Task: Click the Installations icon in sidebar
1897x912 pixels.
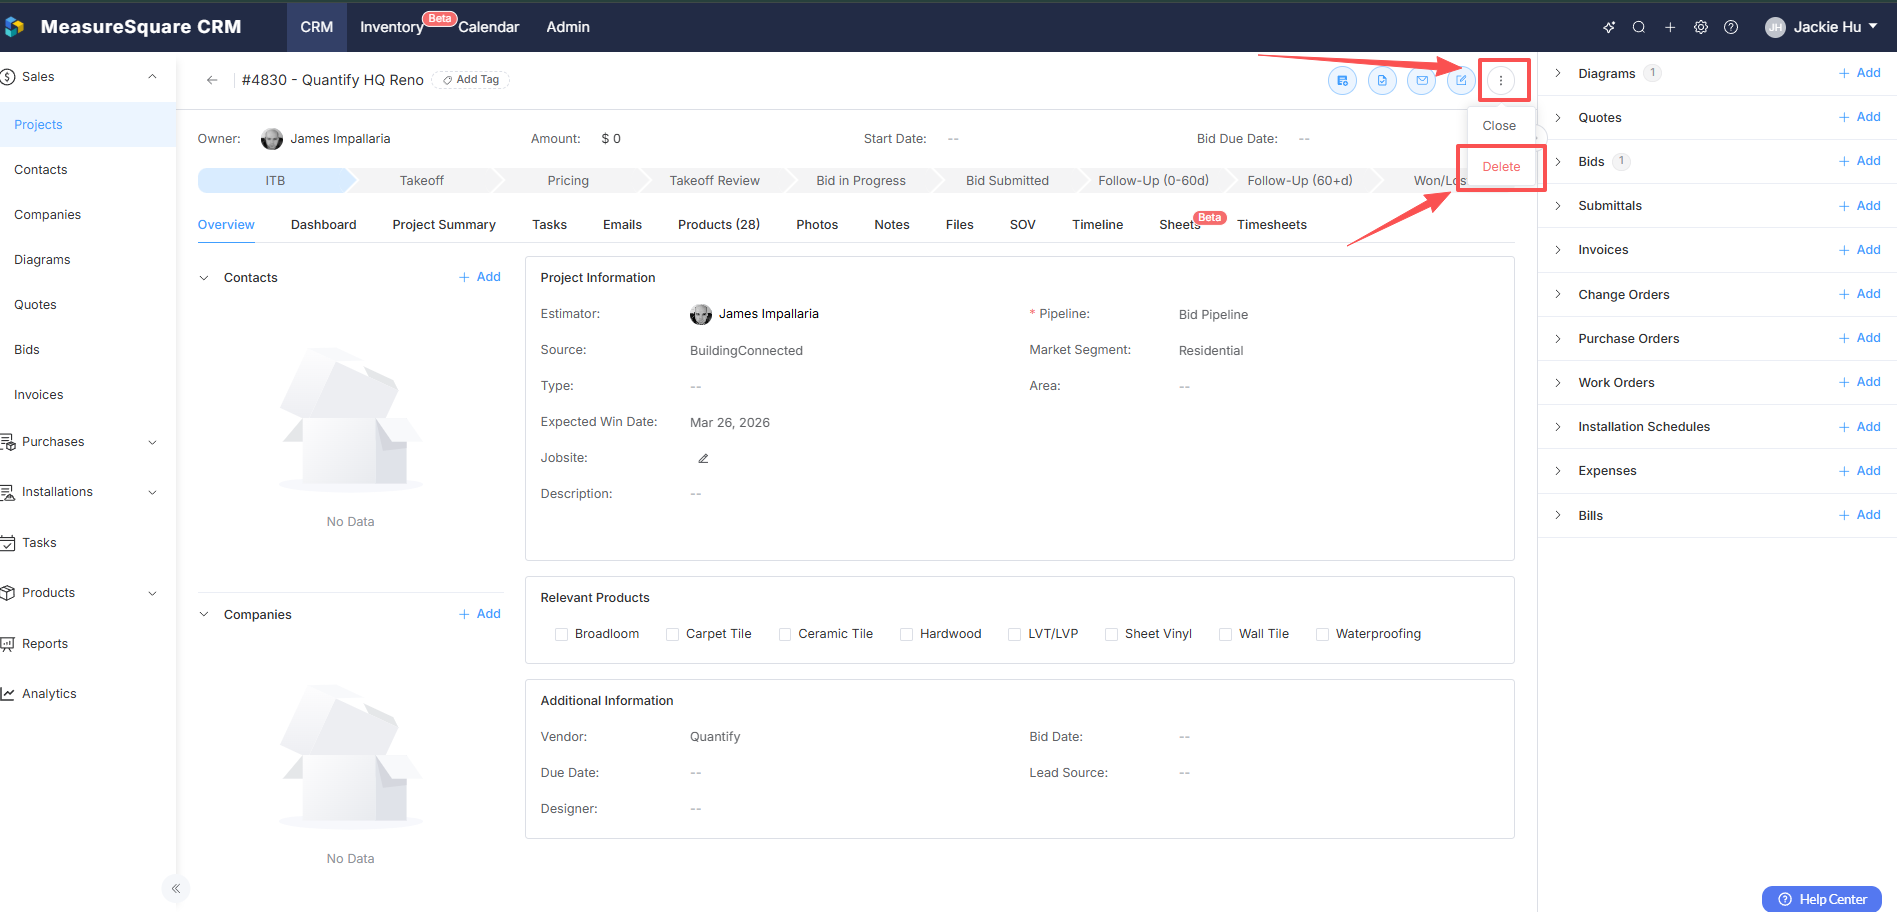Action: [8, 492]
